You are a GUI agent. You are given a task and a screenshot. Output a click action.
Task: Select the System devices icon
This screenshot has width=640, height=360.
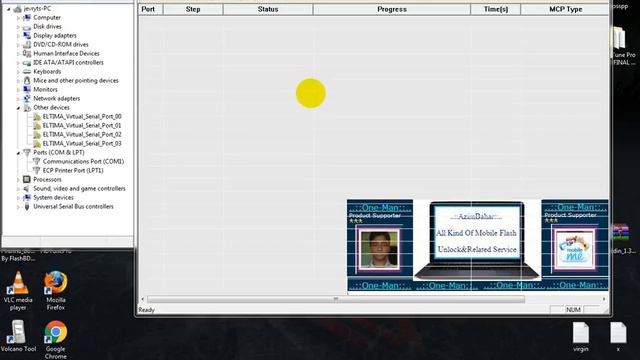(x=27, y=197)
